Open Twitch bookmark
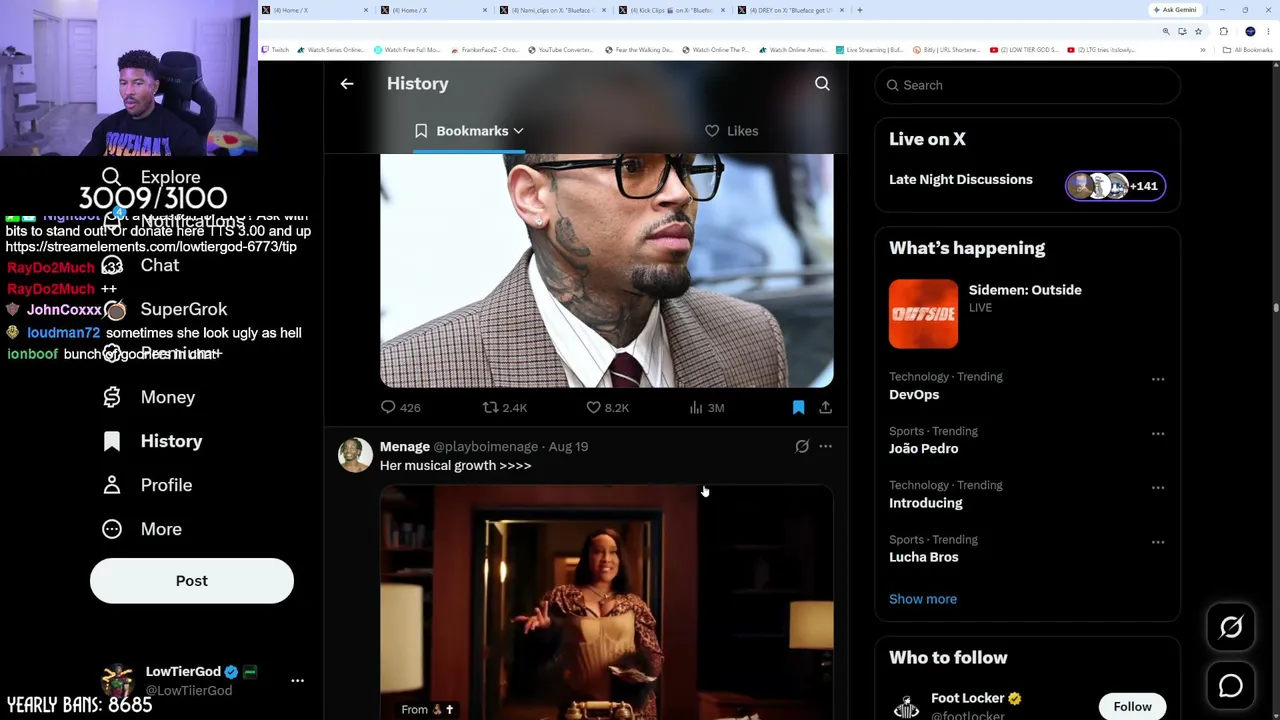Viewport: 1280px width, 720px height. 275,50
